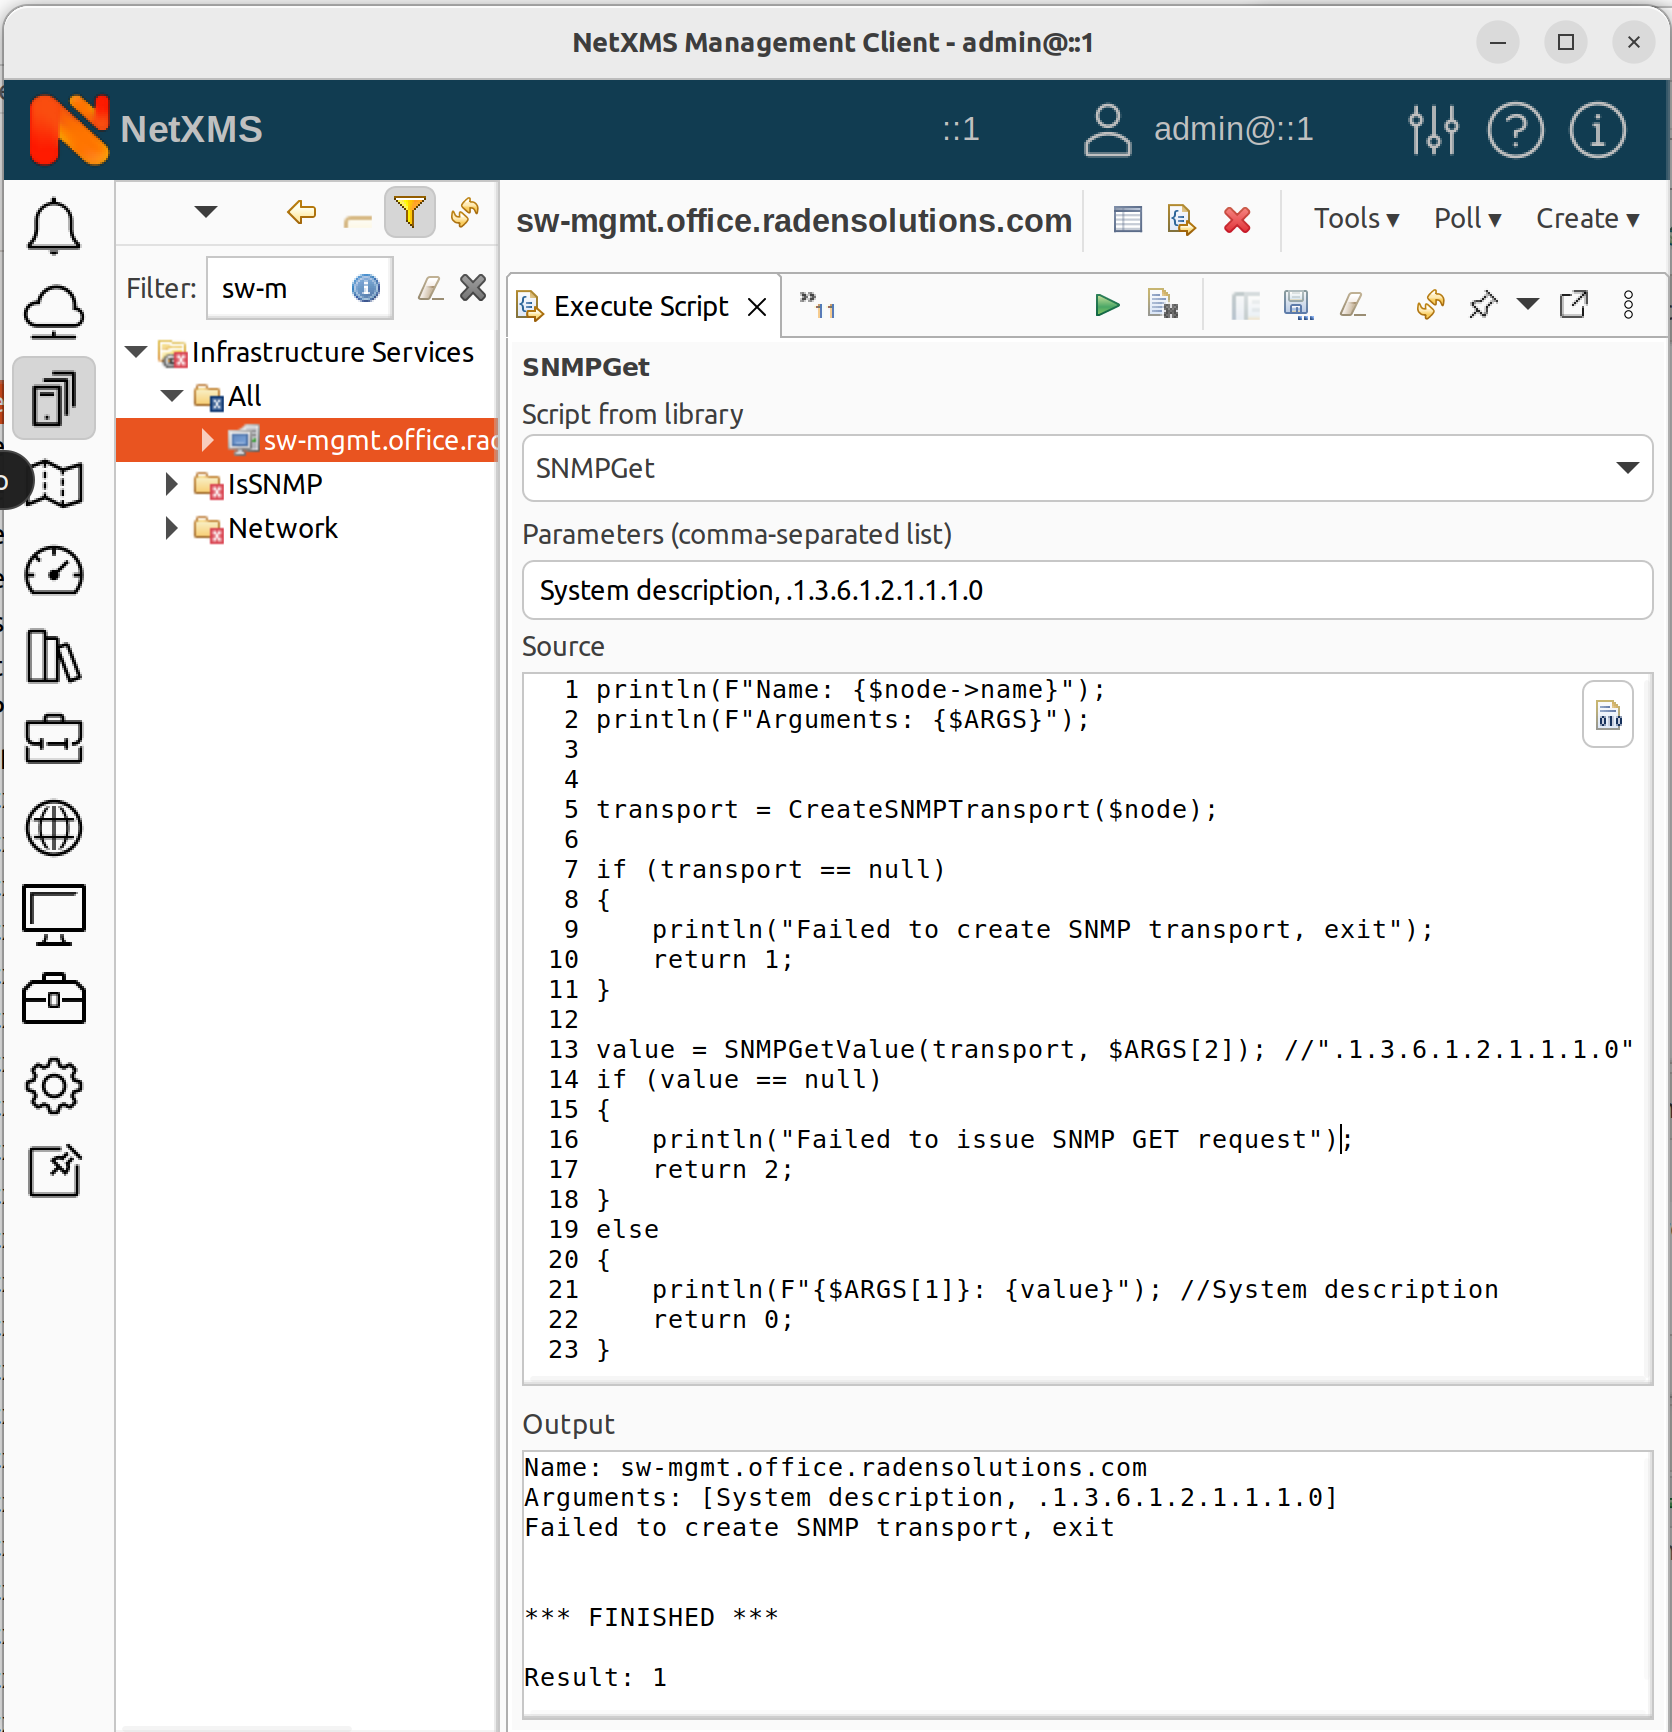Open the Configuration gear perspective icon

[x=54, y=1086]
